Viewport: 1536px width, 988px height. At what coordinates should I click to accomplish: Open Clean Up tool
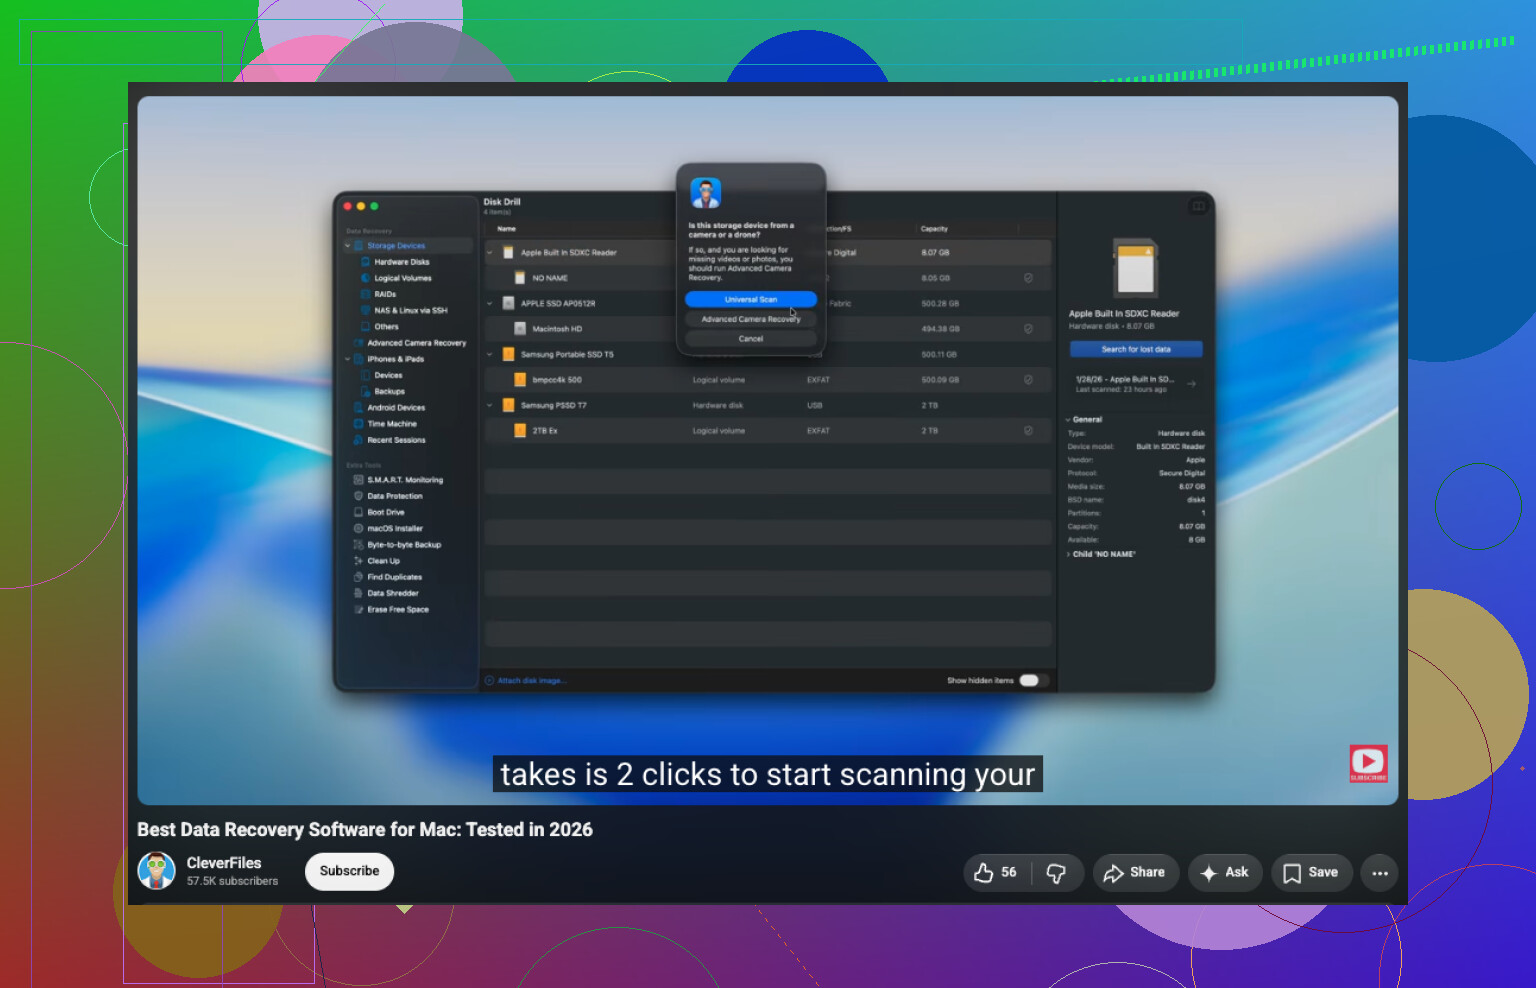(383, 561)
